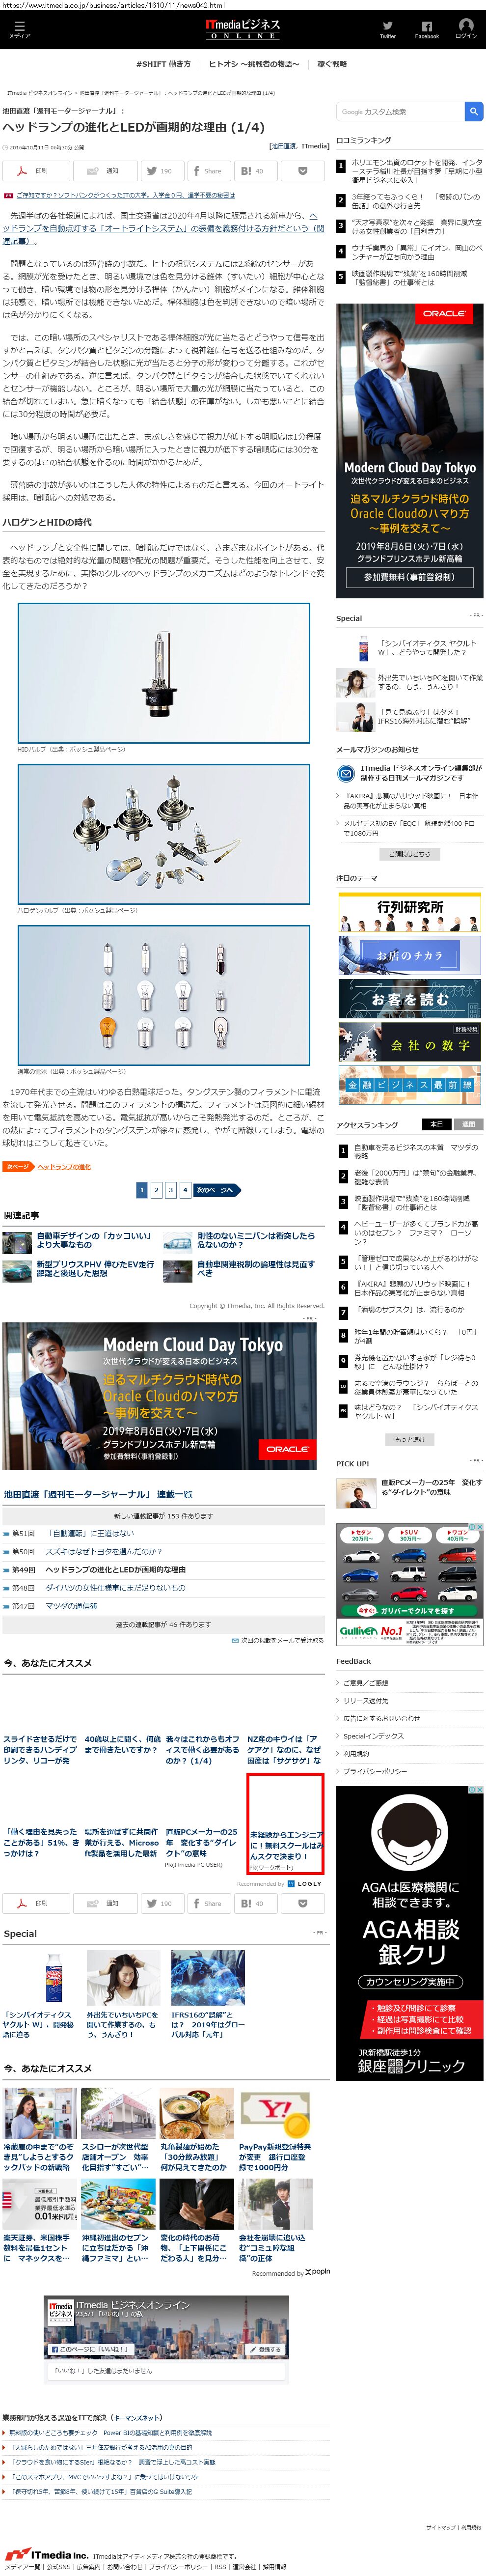Screen dimensions: 486x2576
Task: Click the ヘッドランプの進化 next page link
Action: 64,1167
